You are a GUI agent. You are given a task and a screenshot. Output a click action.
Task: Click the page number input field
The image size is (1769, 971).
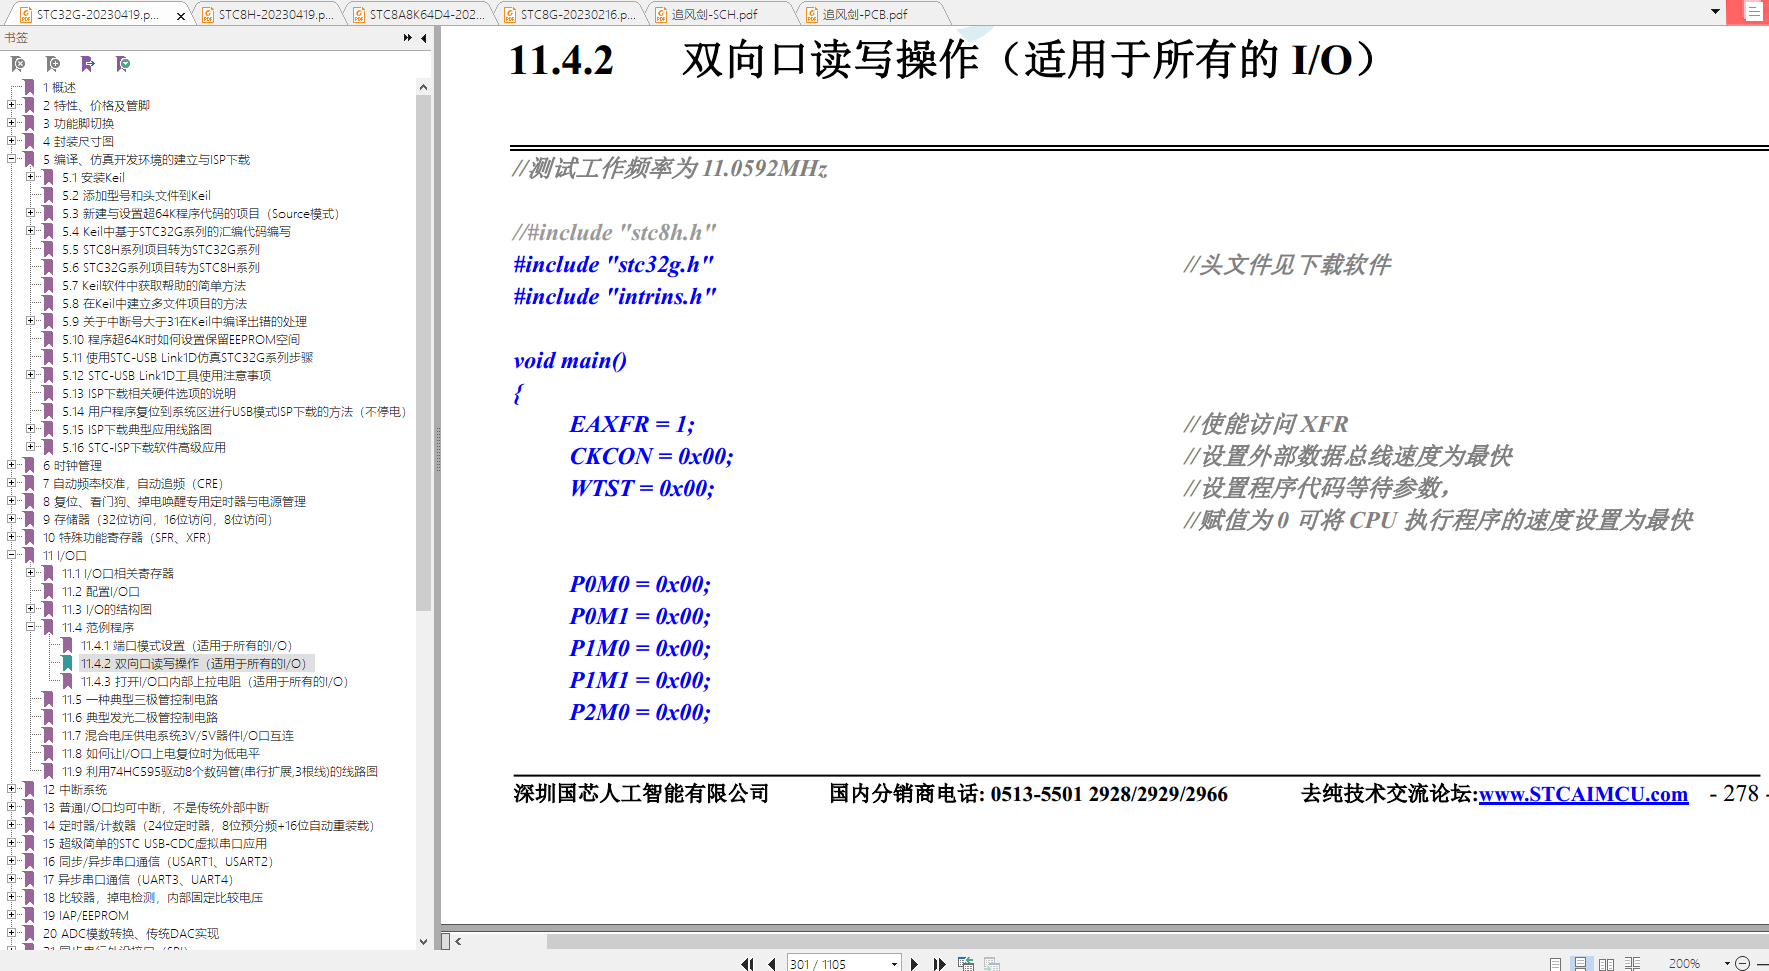tap(837, 964)
